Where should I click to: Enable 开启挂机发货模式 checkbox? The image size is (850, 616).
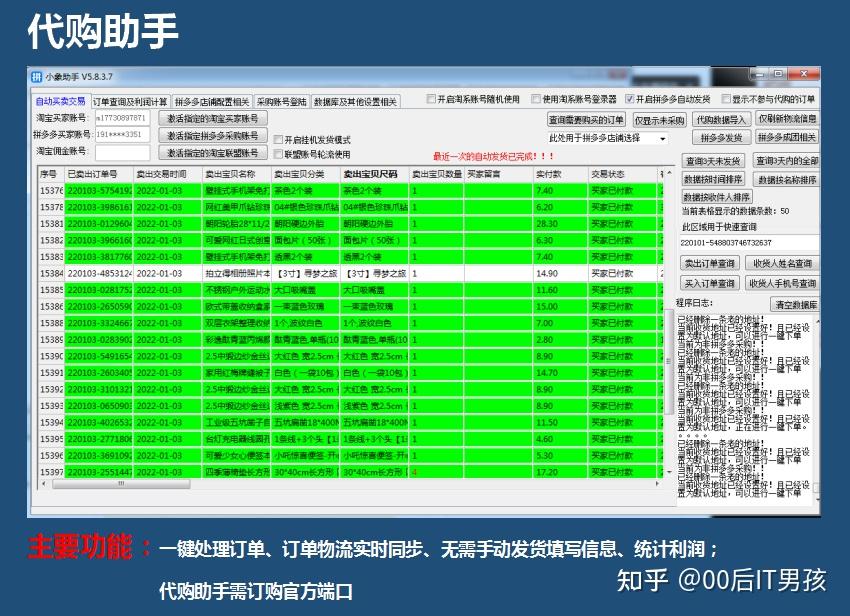pos(279,140)
